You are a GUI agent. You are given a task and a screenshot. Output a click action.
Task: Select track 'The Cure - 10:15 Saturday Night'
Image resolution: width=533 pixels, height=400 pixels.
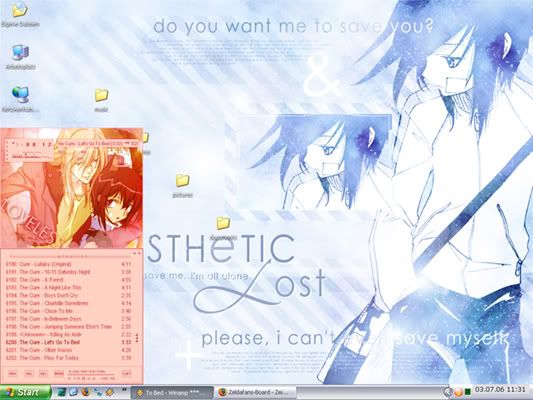(x=68, y=272)
